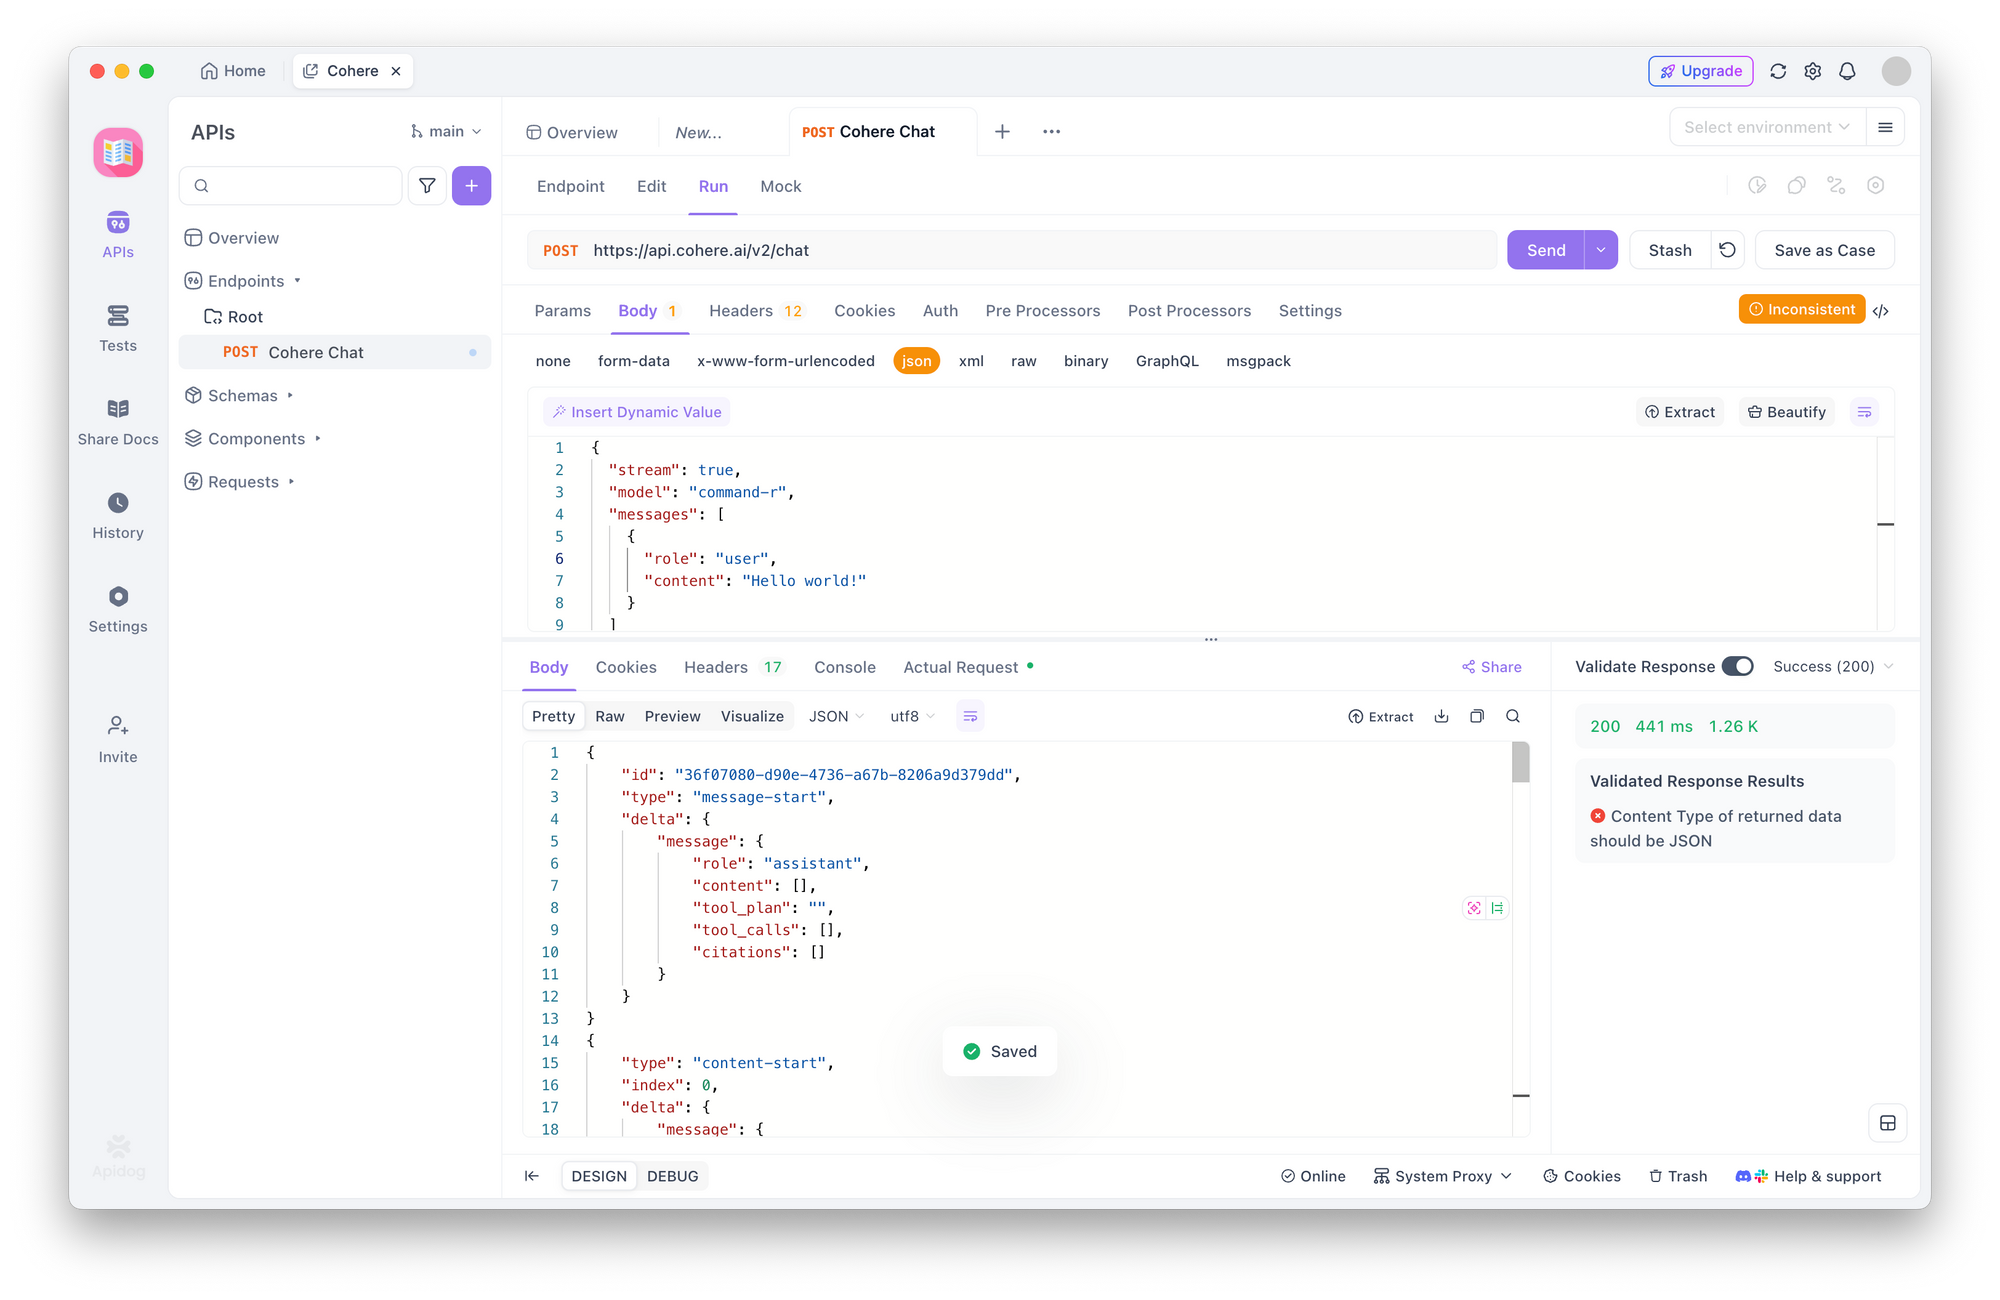Open the main branch dropdown

tap(446, 131)
